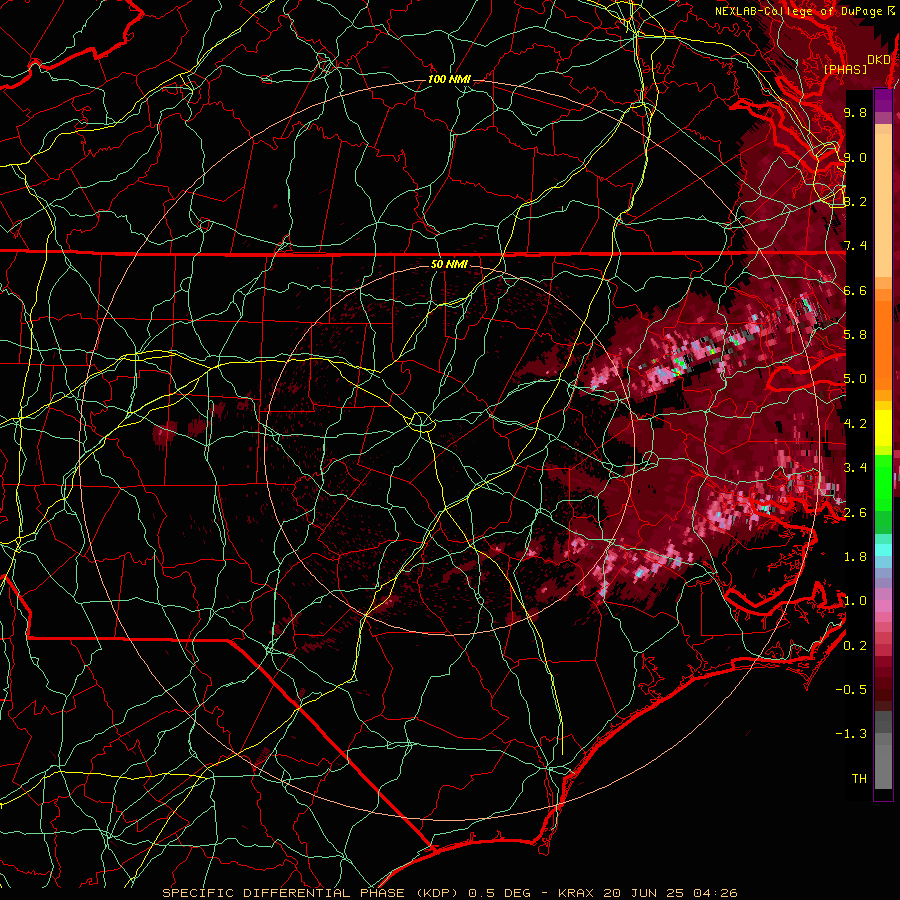Click the 3.4 value on the color scale
The image size is (900, 900).
point(855,468)
